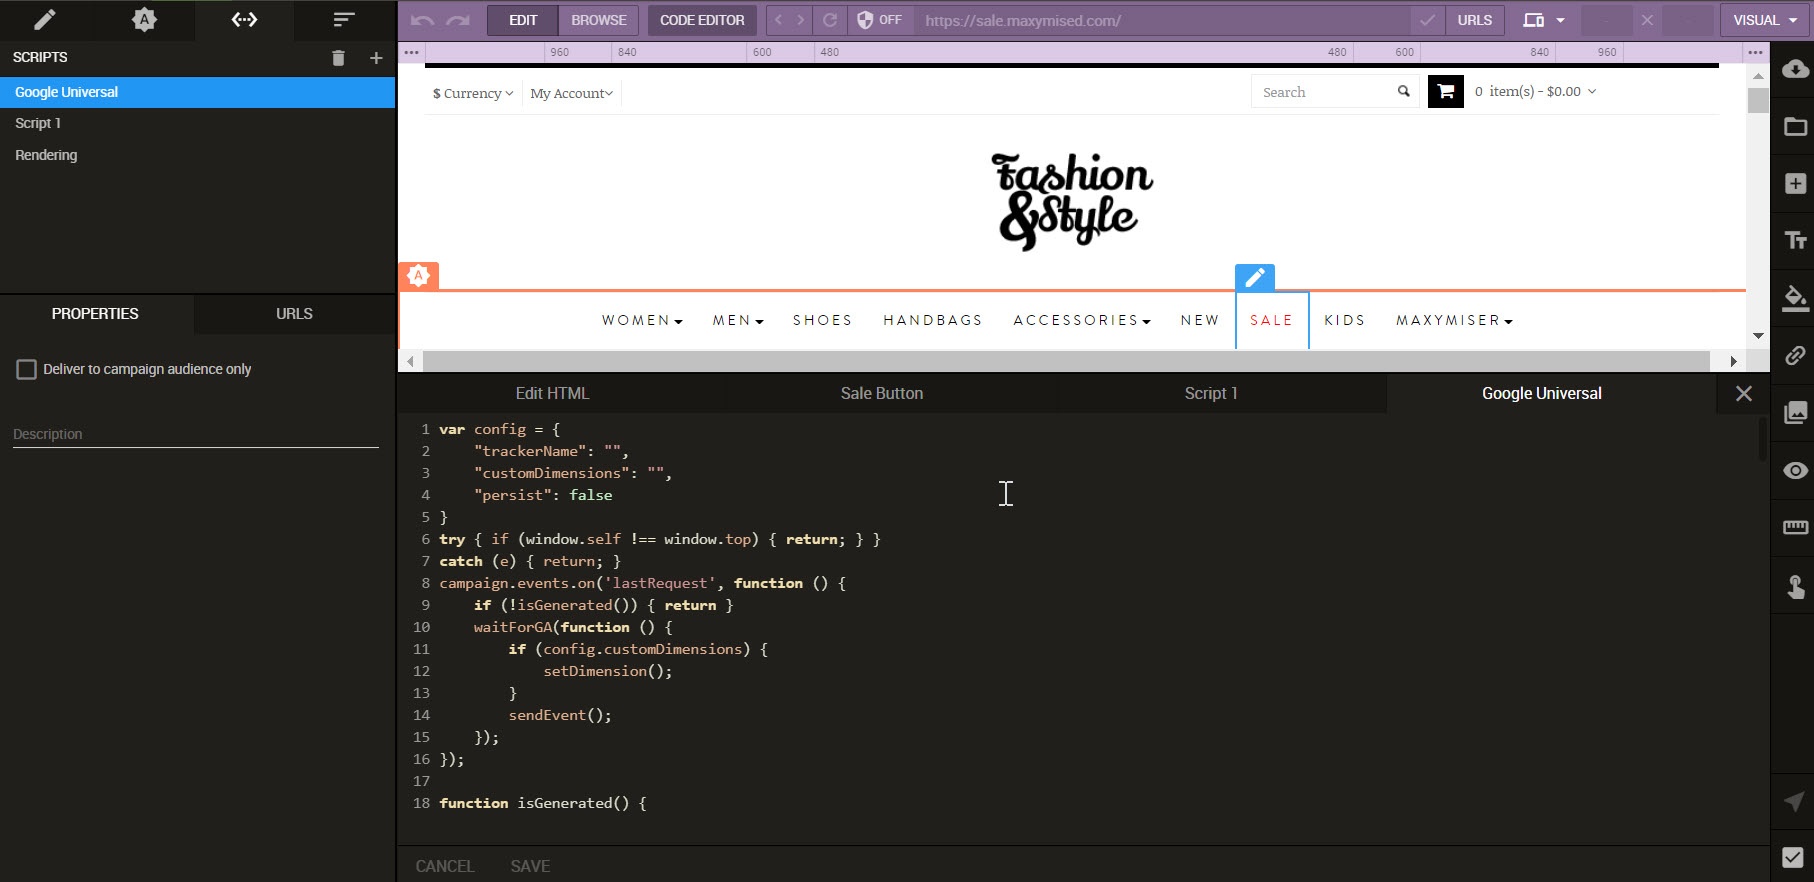Open the pencil edit tab in left panel
Viewport: 1814px width, 882px height.
pos(45,19)
